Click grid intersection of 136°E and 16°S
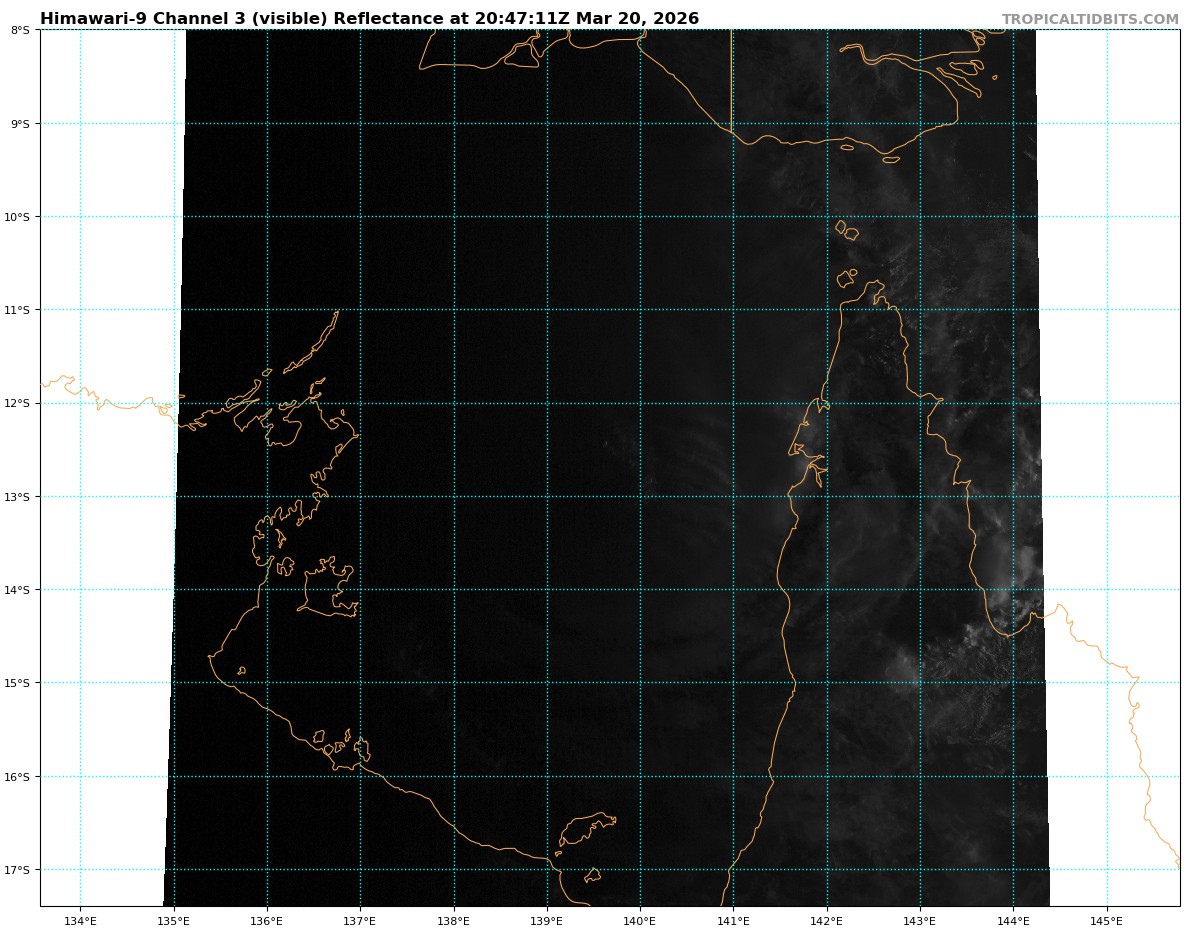 coord(267,777)
